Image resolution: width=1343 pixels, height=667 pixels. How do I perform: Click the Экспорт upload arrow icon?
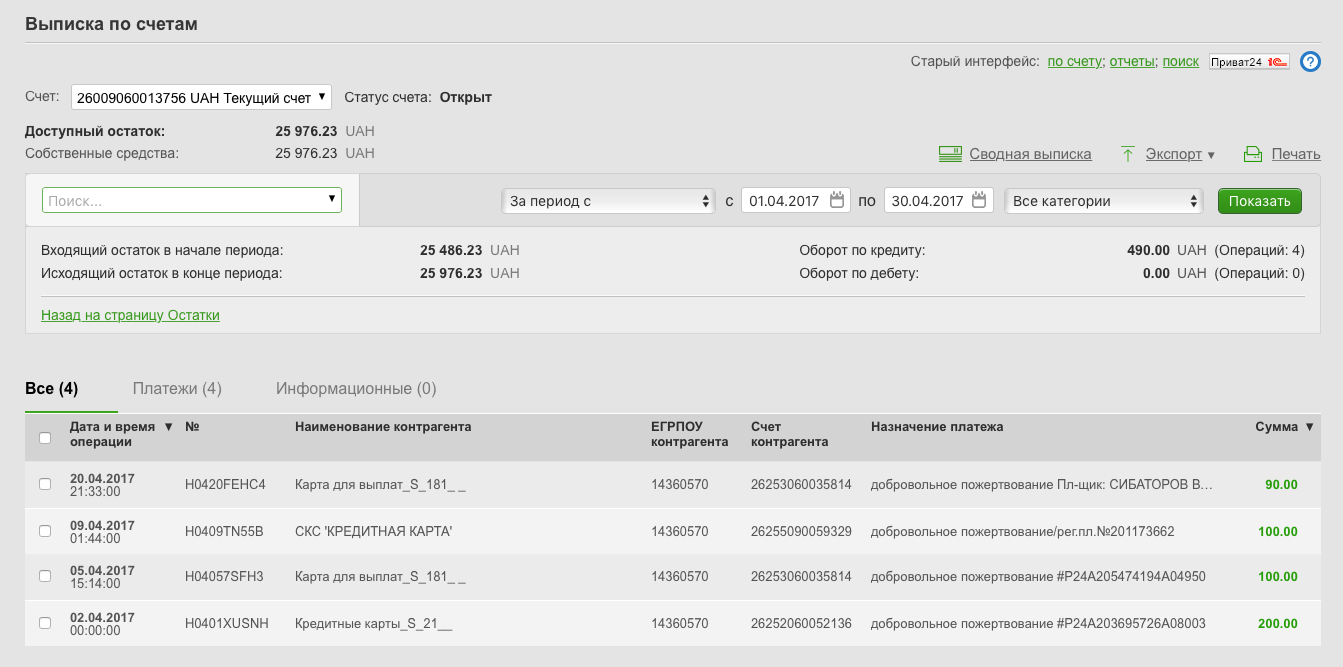coord(1128,154)
